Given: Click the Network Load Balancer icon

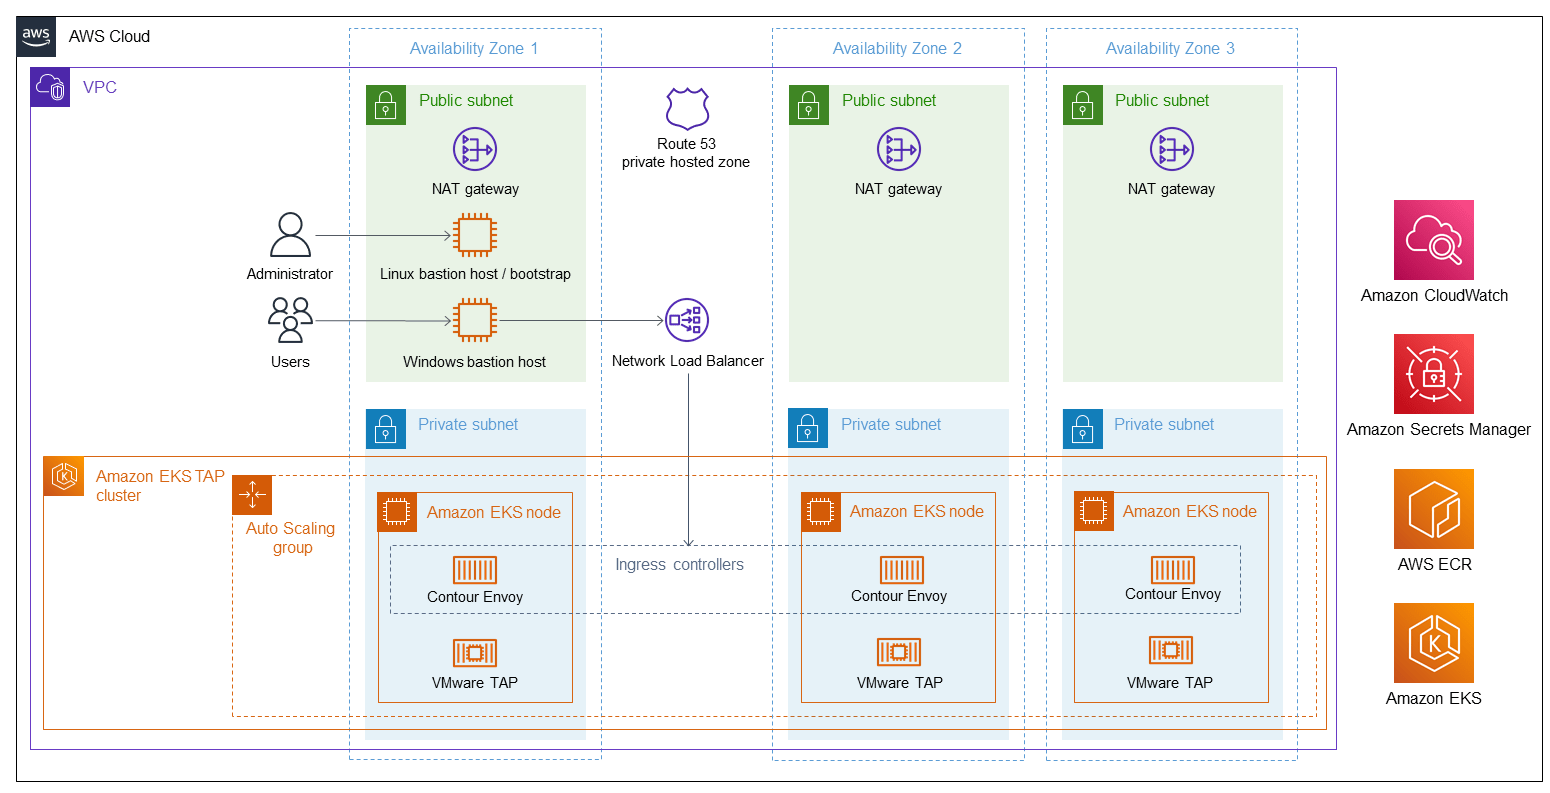Looking at the screenshot, I should click(685, 320).
